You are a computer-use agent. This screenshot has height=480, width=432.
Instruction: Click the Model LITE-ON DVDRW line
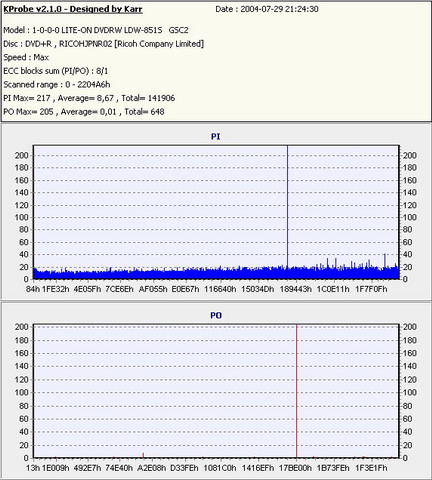(x=96, y=30)
